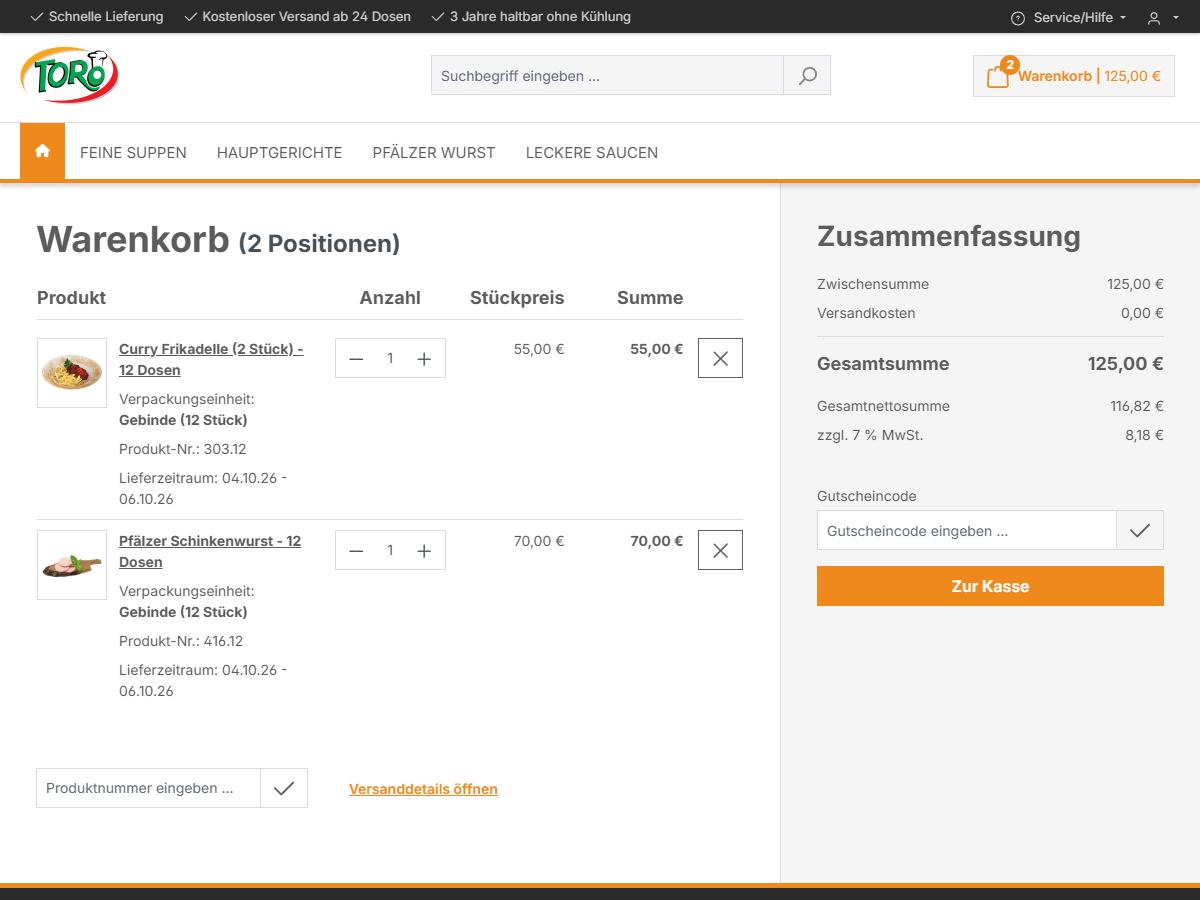Click the 116,82 € net total value
Viewport: 1200px width, 900px height.
pos(1137,406)
